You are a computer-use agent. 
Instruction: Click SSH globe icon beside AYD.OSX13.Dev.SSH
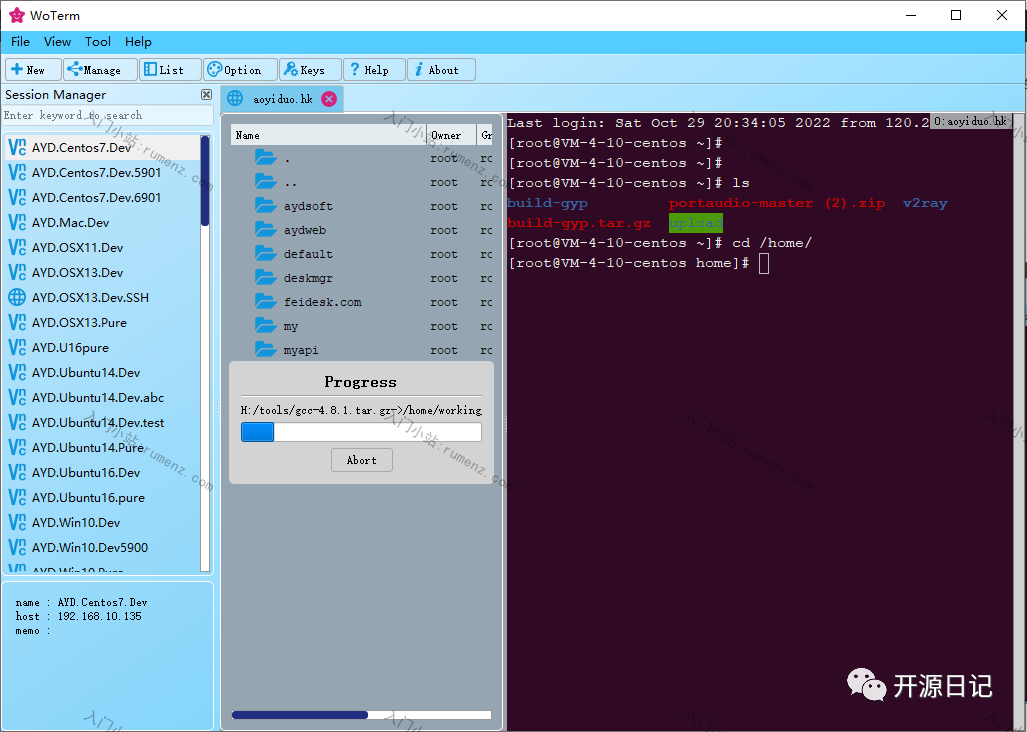click(17, 297)
